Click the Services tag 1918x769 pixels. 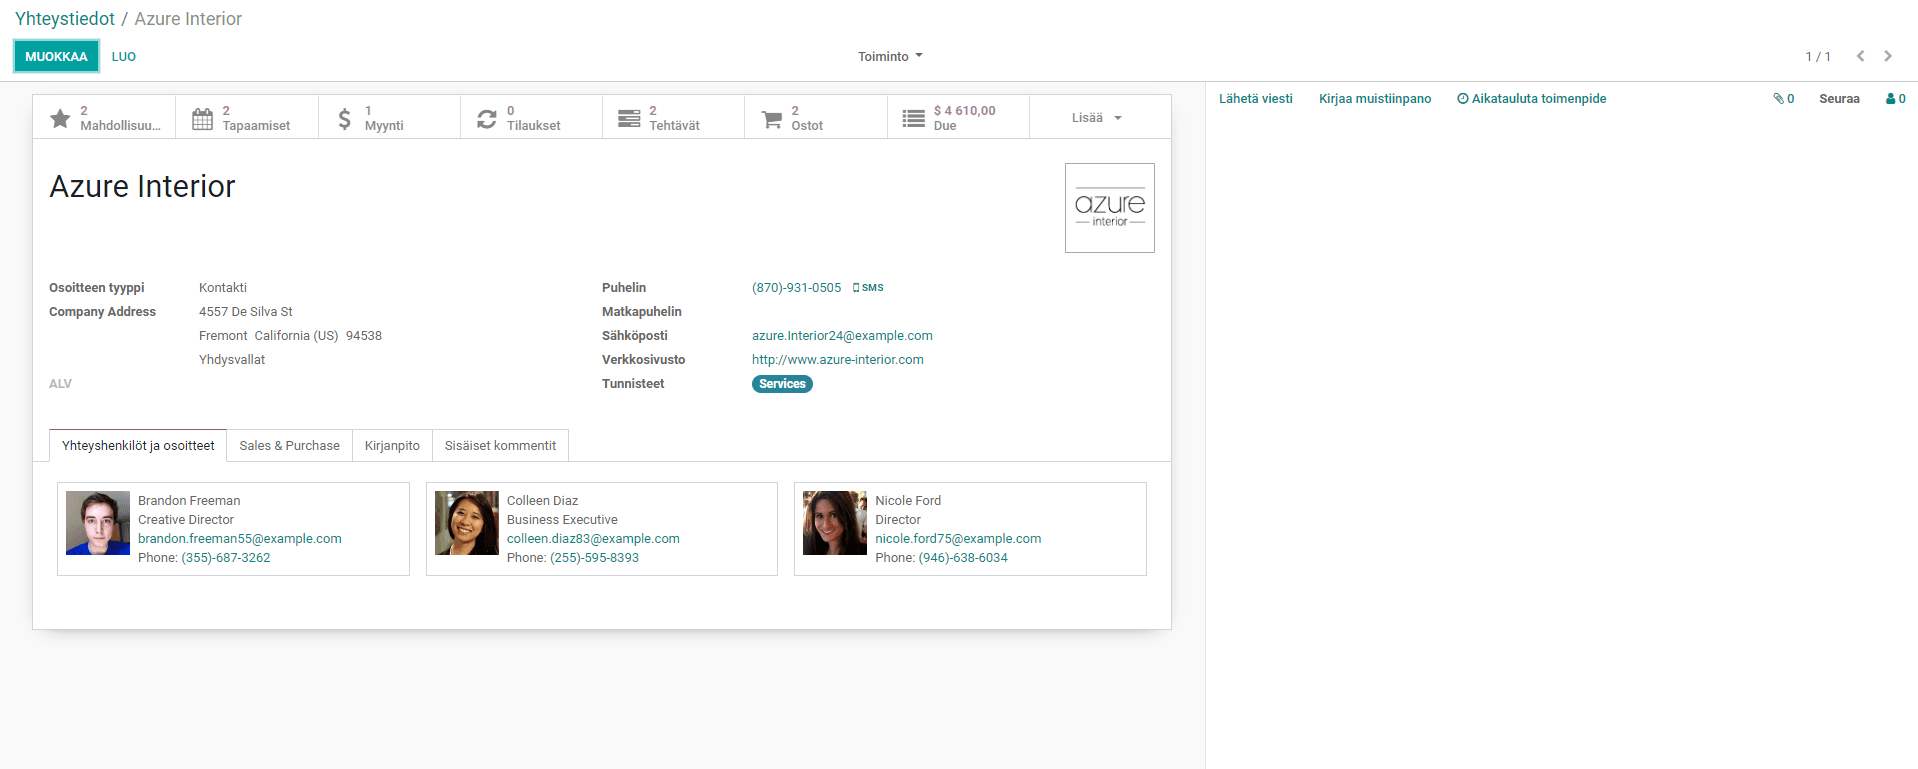(x=782, y=384)
